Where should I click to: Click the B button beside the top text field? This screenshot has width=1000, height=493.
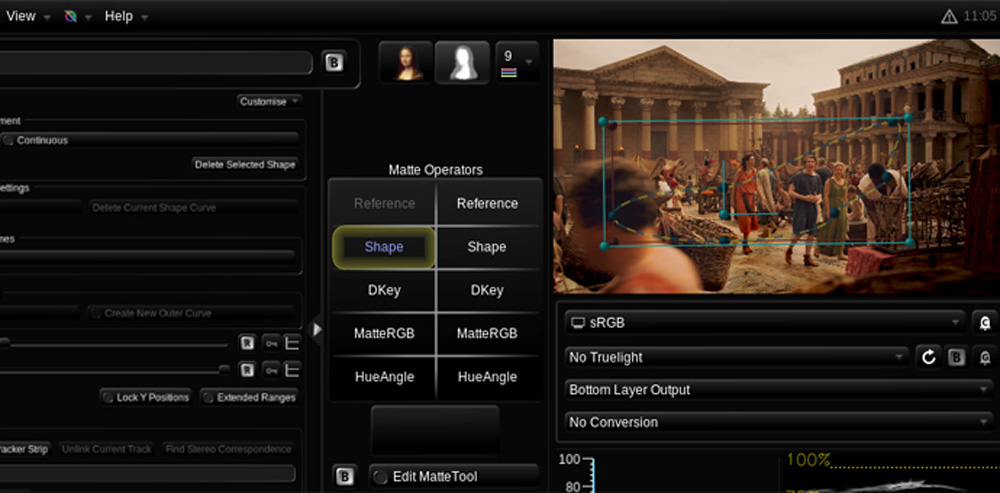pyautogui.click(x=334, y=62)
